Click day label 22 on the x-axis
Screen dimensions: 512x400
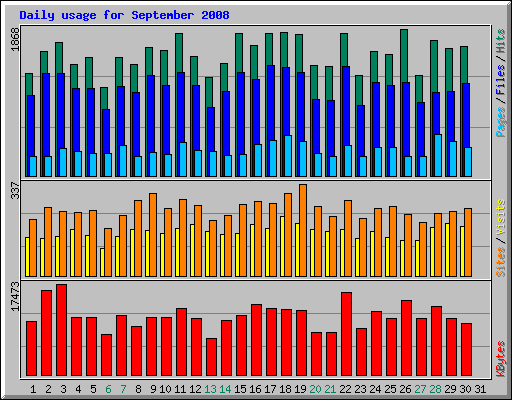pyautogui.click(x=345, y=389)
